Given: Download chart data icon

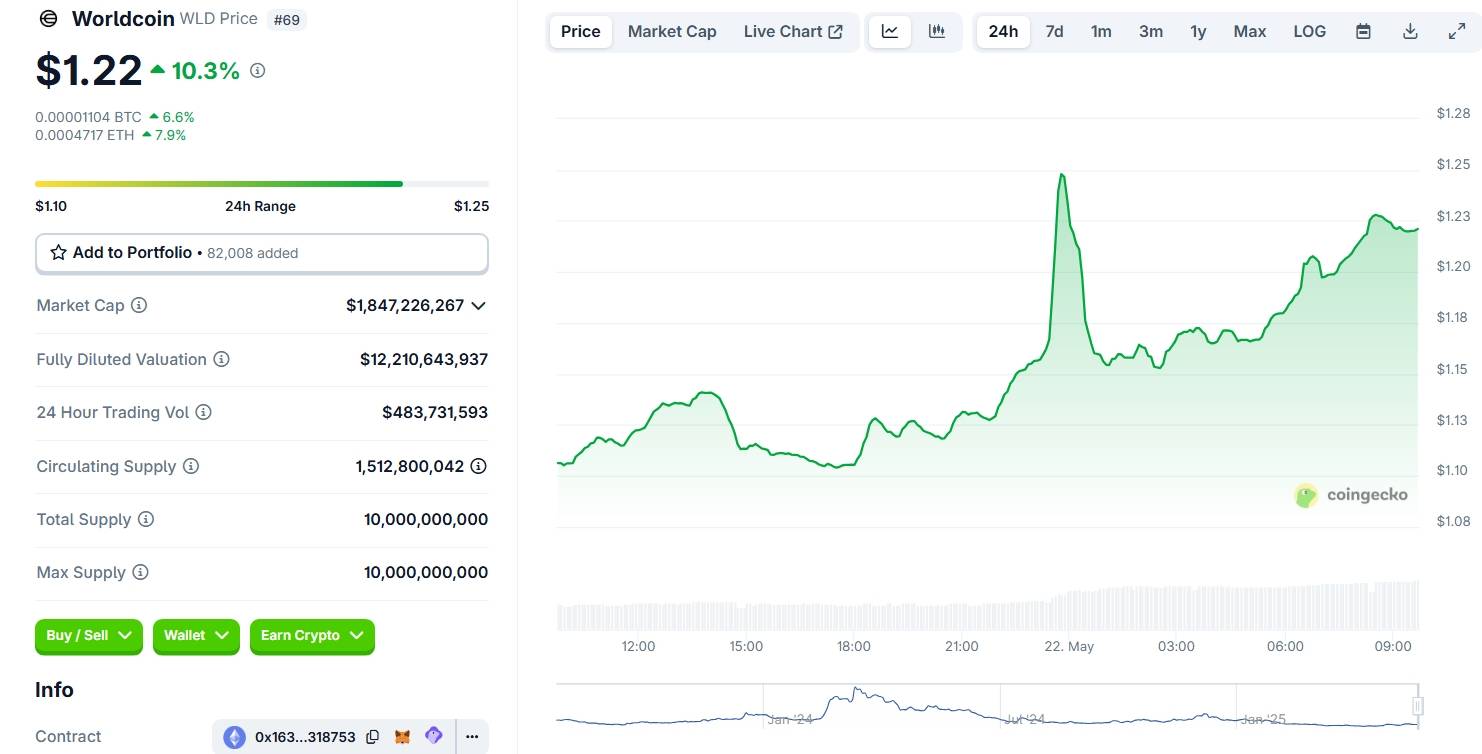Looking at the screenshot, I should (1410, 31).
